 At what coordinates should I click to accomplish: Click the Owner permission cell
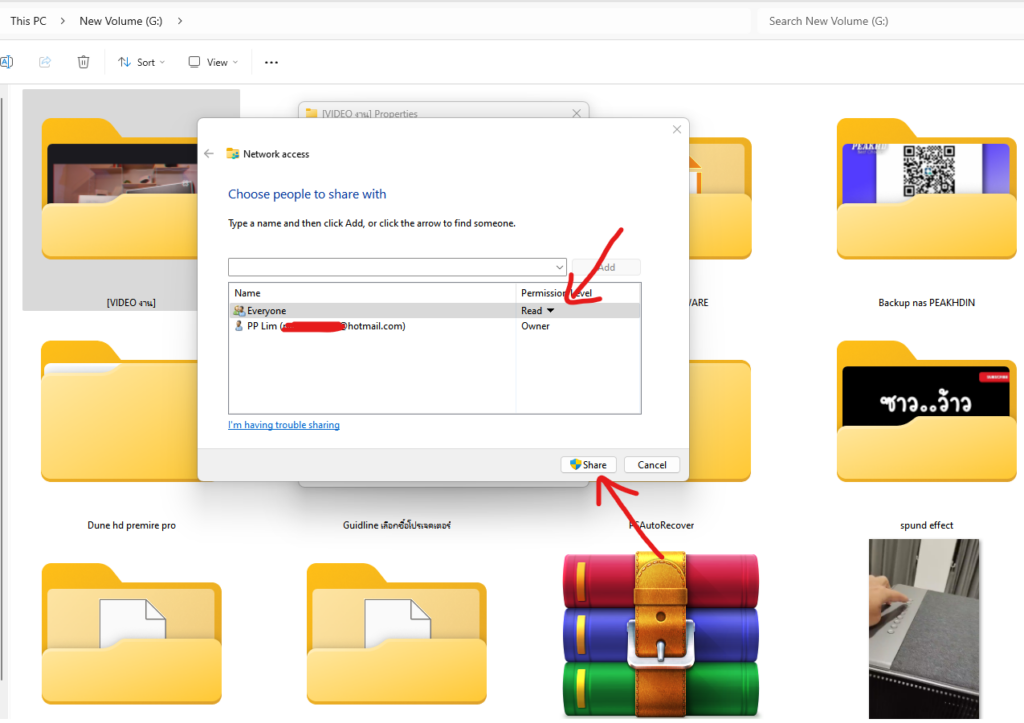[x=536, y=326]
